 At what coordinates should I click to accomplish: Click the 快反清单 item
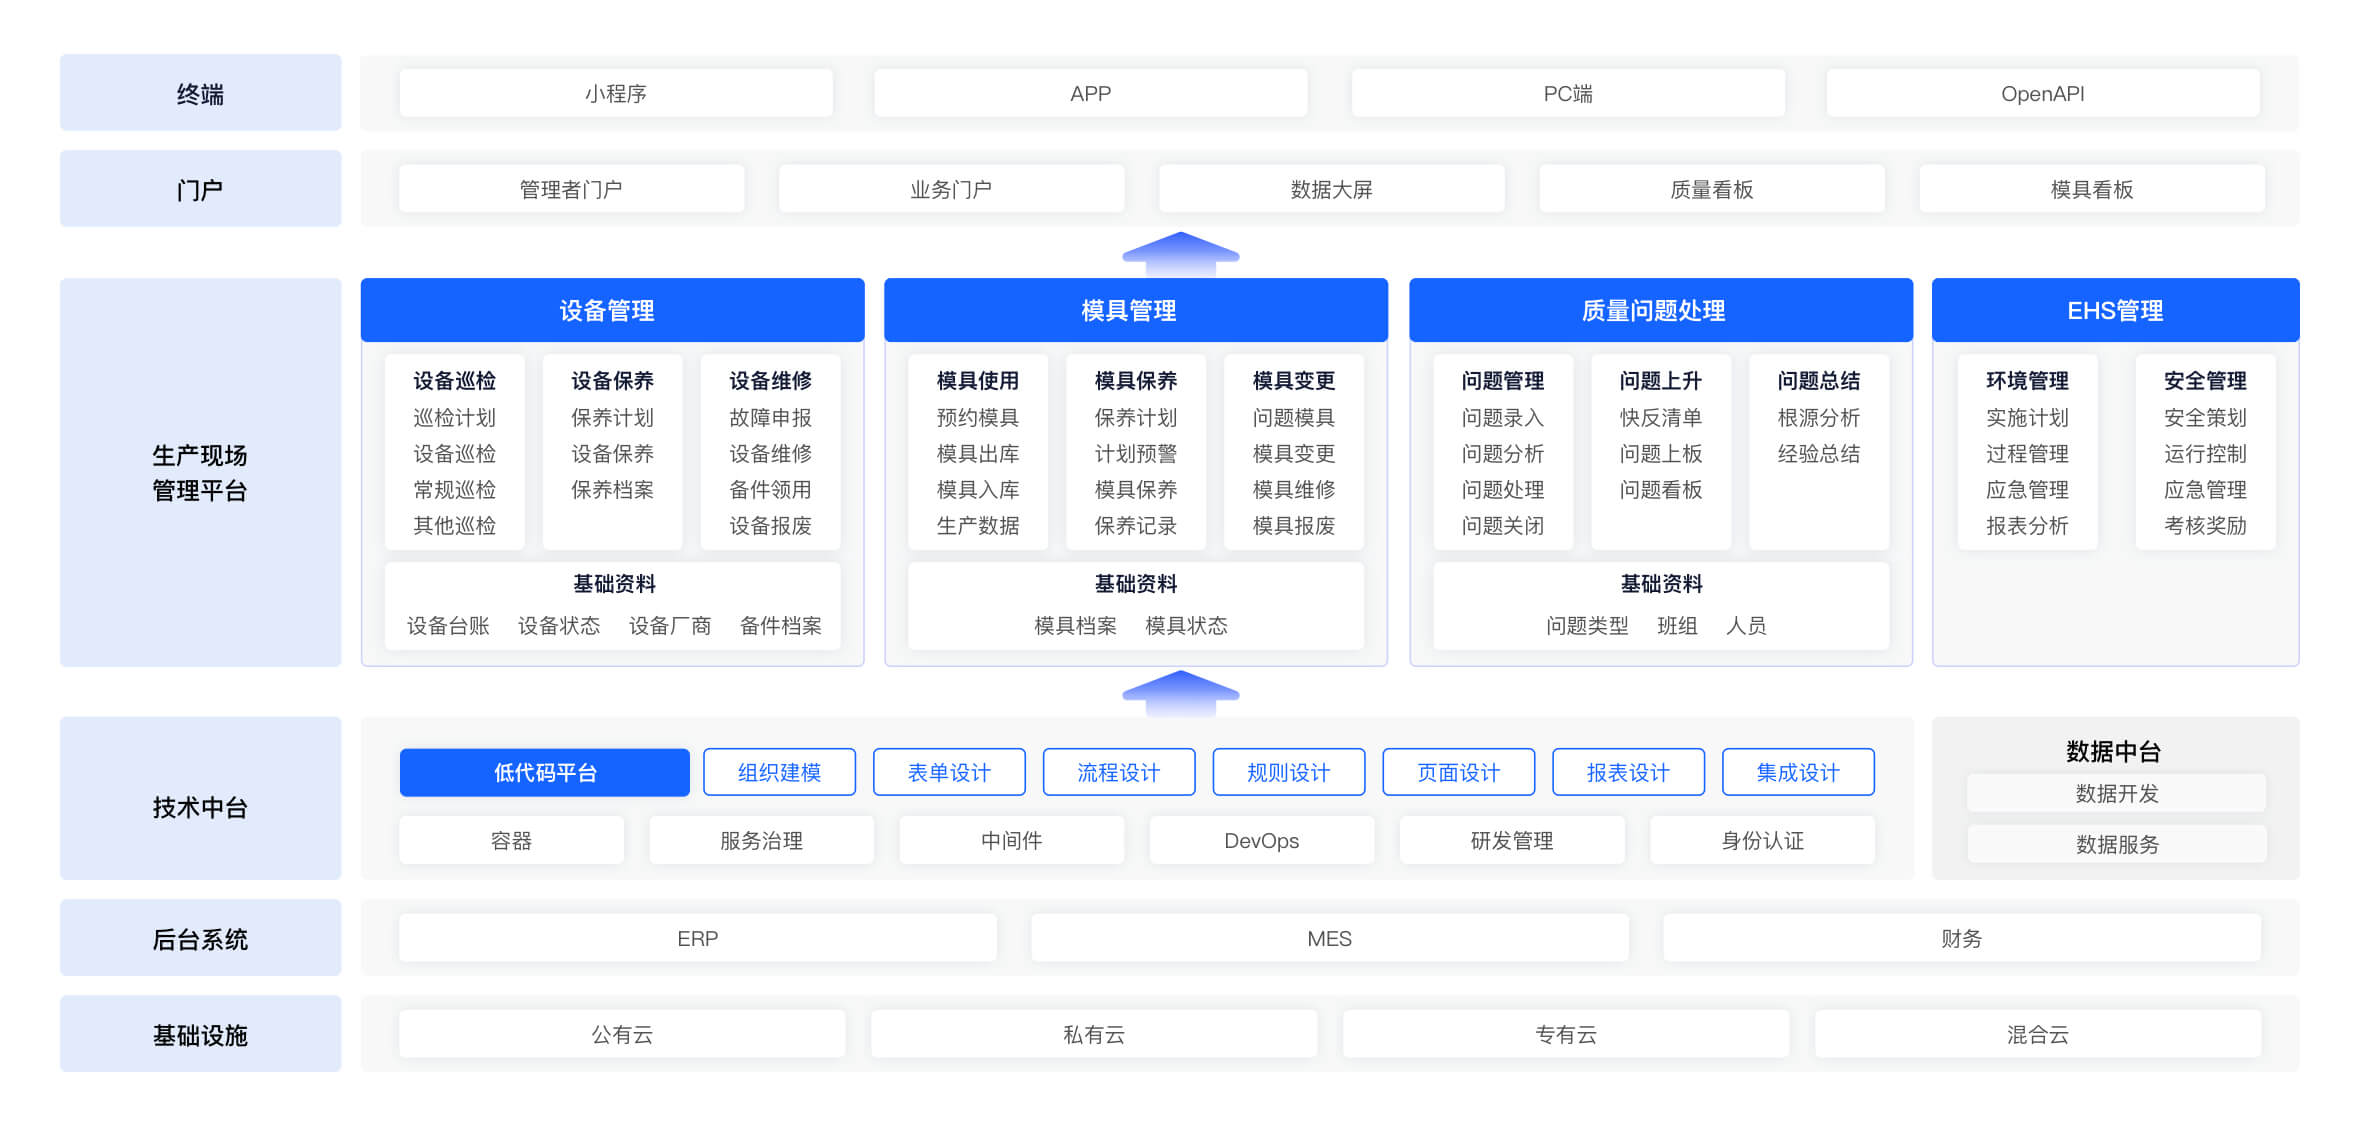[x=1661, y=417]
